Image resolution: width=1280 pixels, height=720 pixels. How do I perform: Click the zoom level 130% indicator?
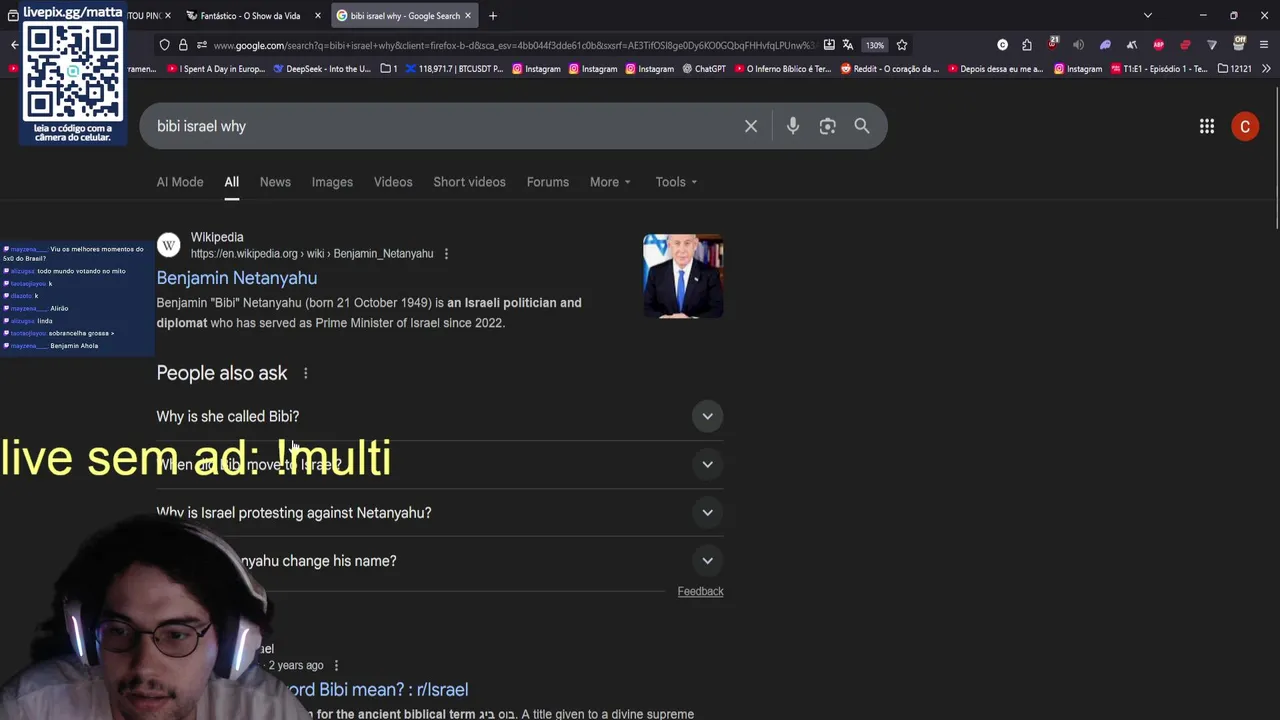click(x=875, y=45)
